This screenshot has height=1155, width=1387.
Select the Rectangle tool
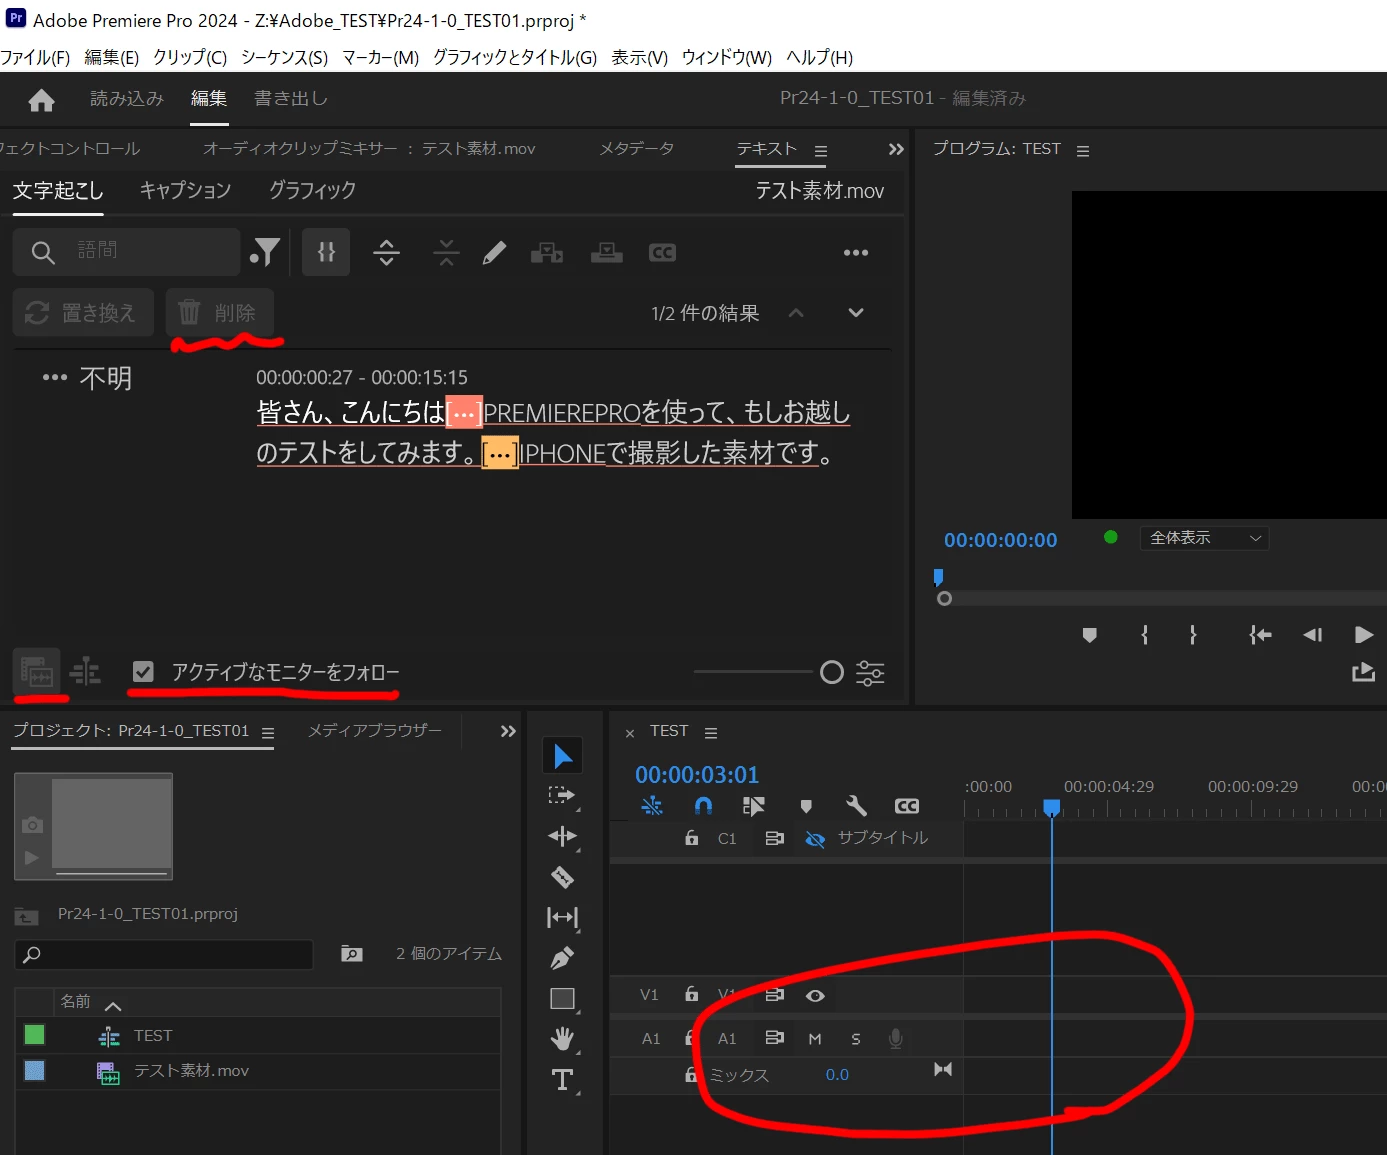(563, 999)
